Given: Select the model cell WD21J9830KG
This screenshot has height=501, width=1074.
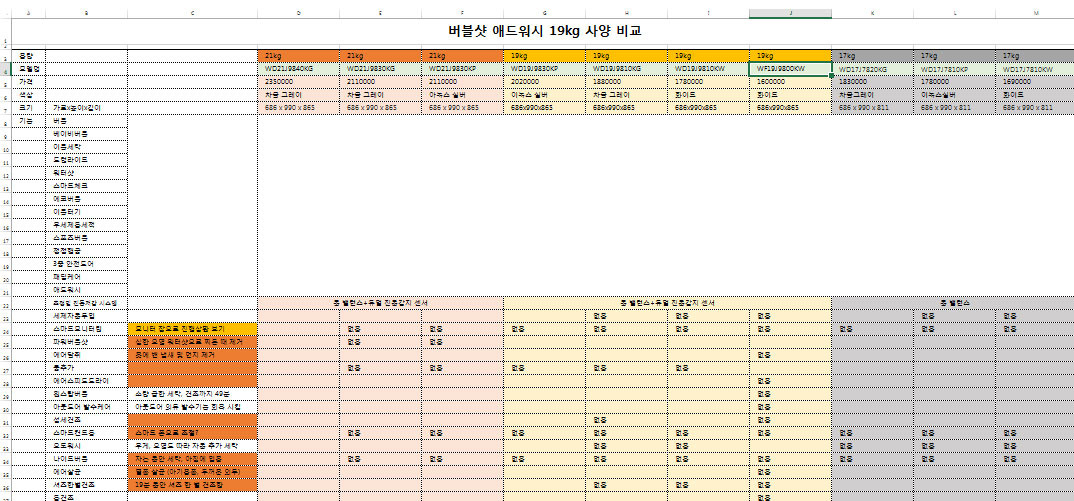Looking at the screenshot, I should (380, 69).
